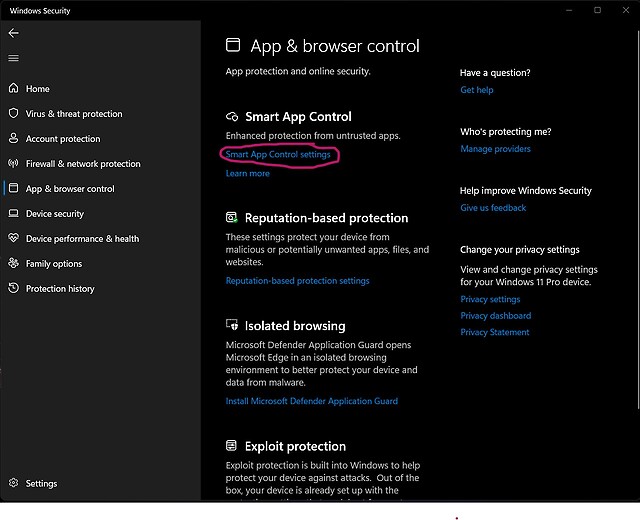Open the Settings gear in sidebar
The image size is (640, 520).
click(x=14, y=484)
